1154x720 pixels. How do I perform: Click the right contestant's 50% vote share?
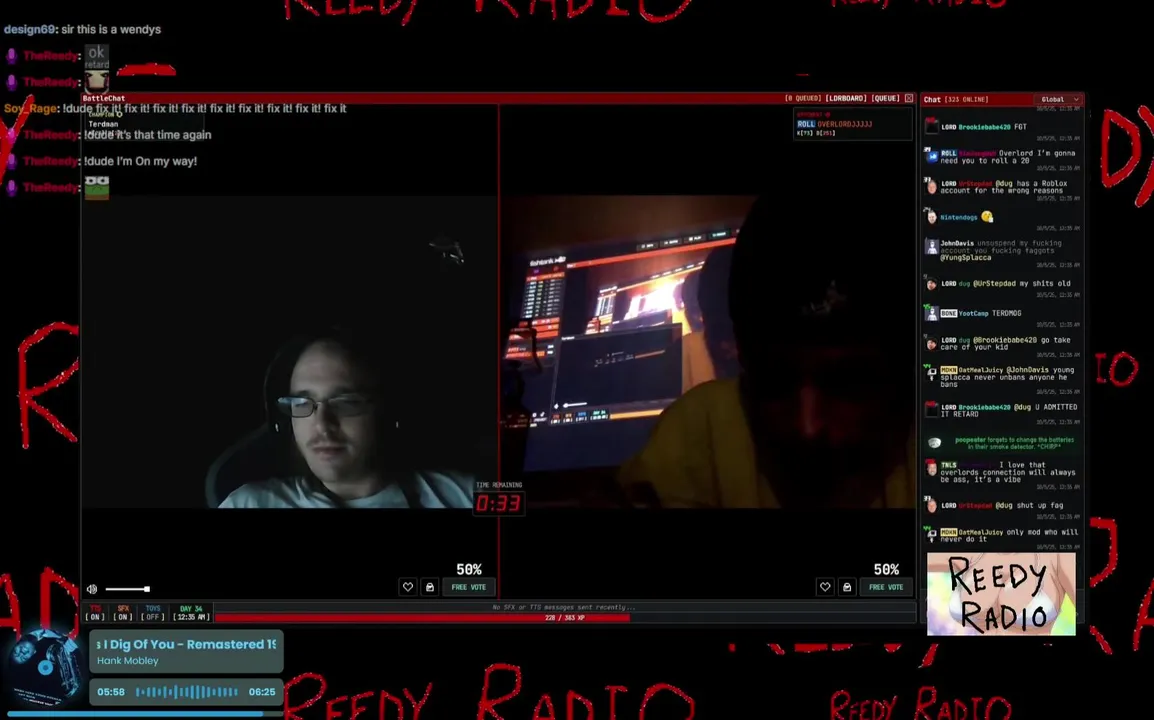click(x=886, y=569)
